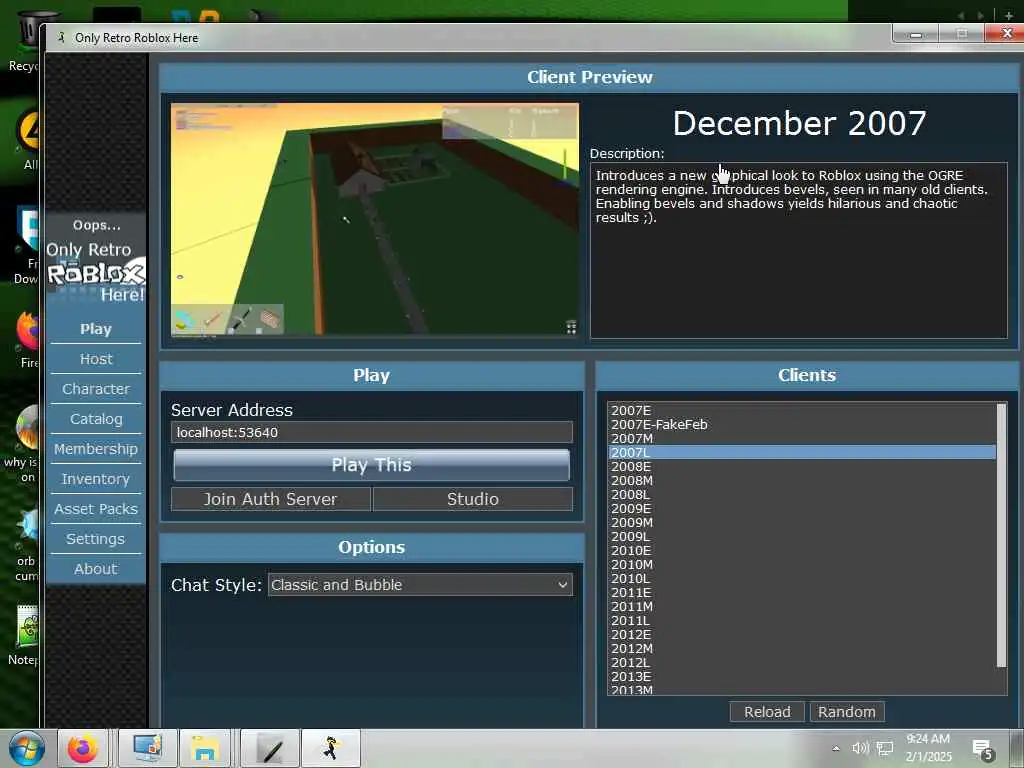This screenshot has height=768, width=1024.
Task: Open the About sidebar item
Action: (x=96, y=569)
